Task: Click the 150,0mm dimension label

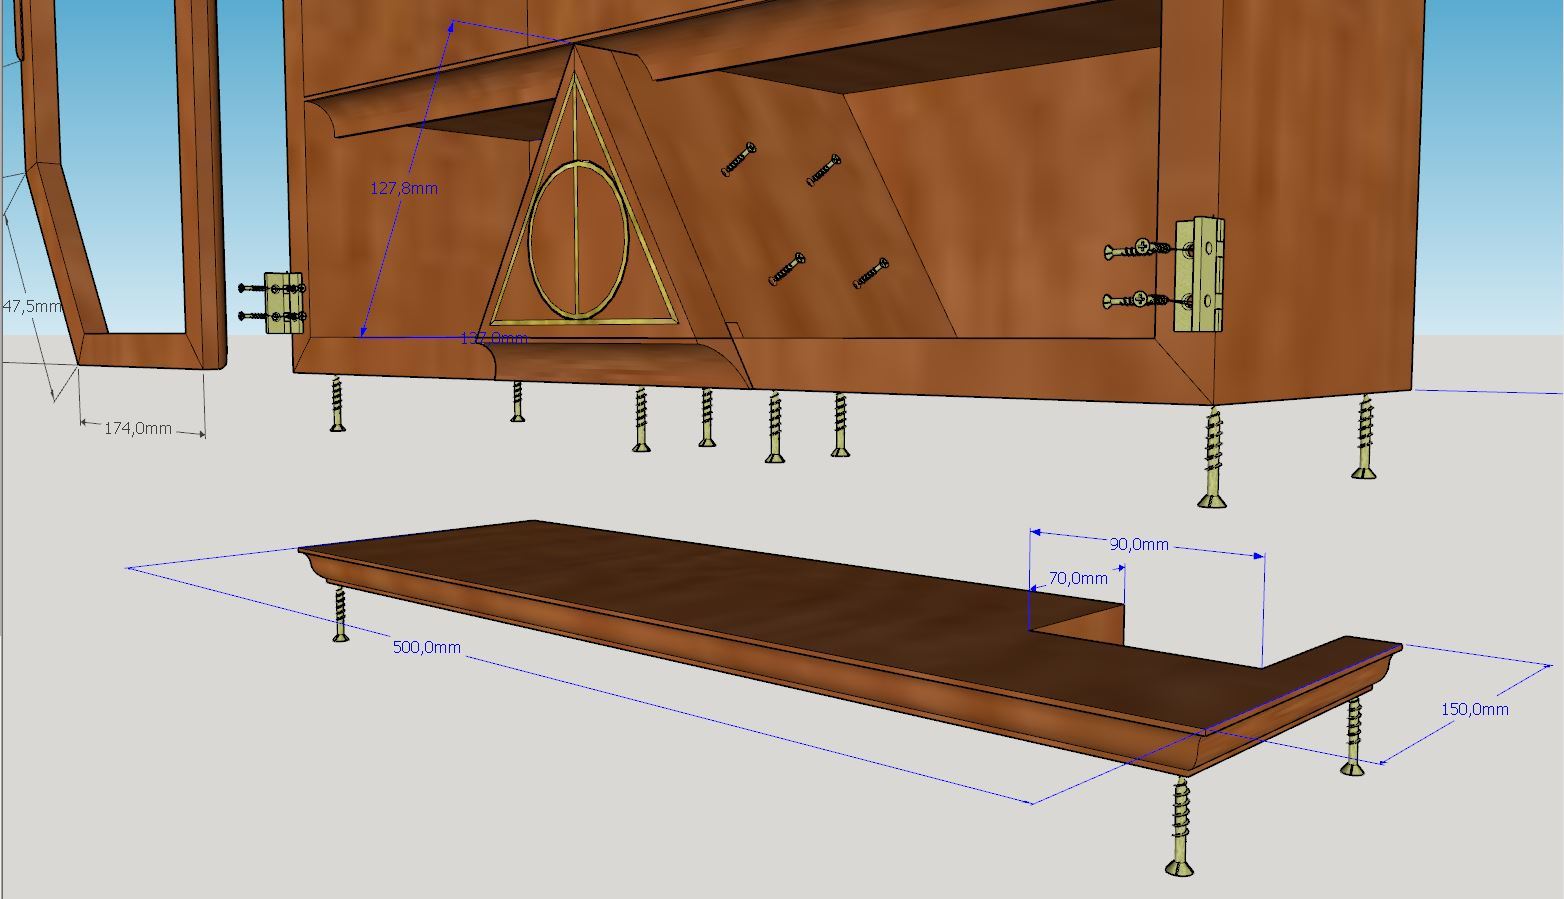Action: [1474, 709]
